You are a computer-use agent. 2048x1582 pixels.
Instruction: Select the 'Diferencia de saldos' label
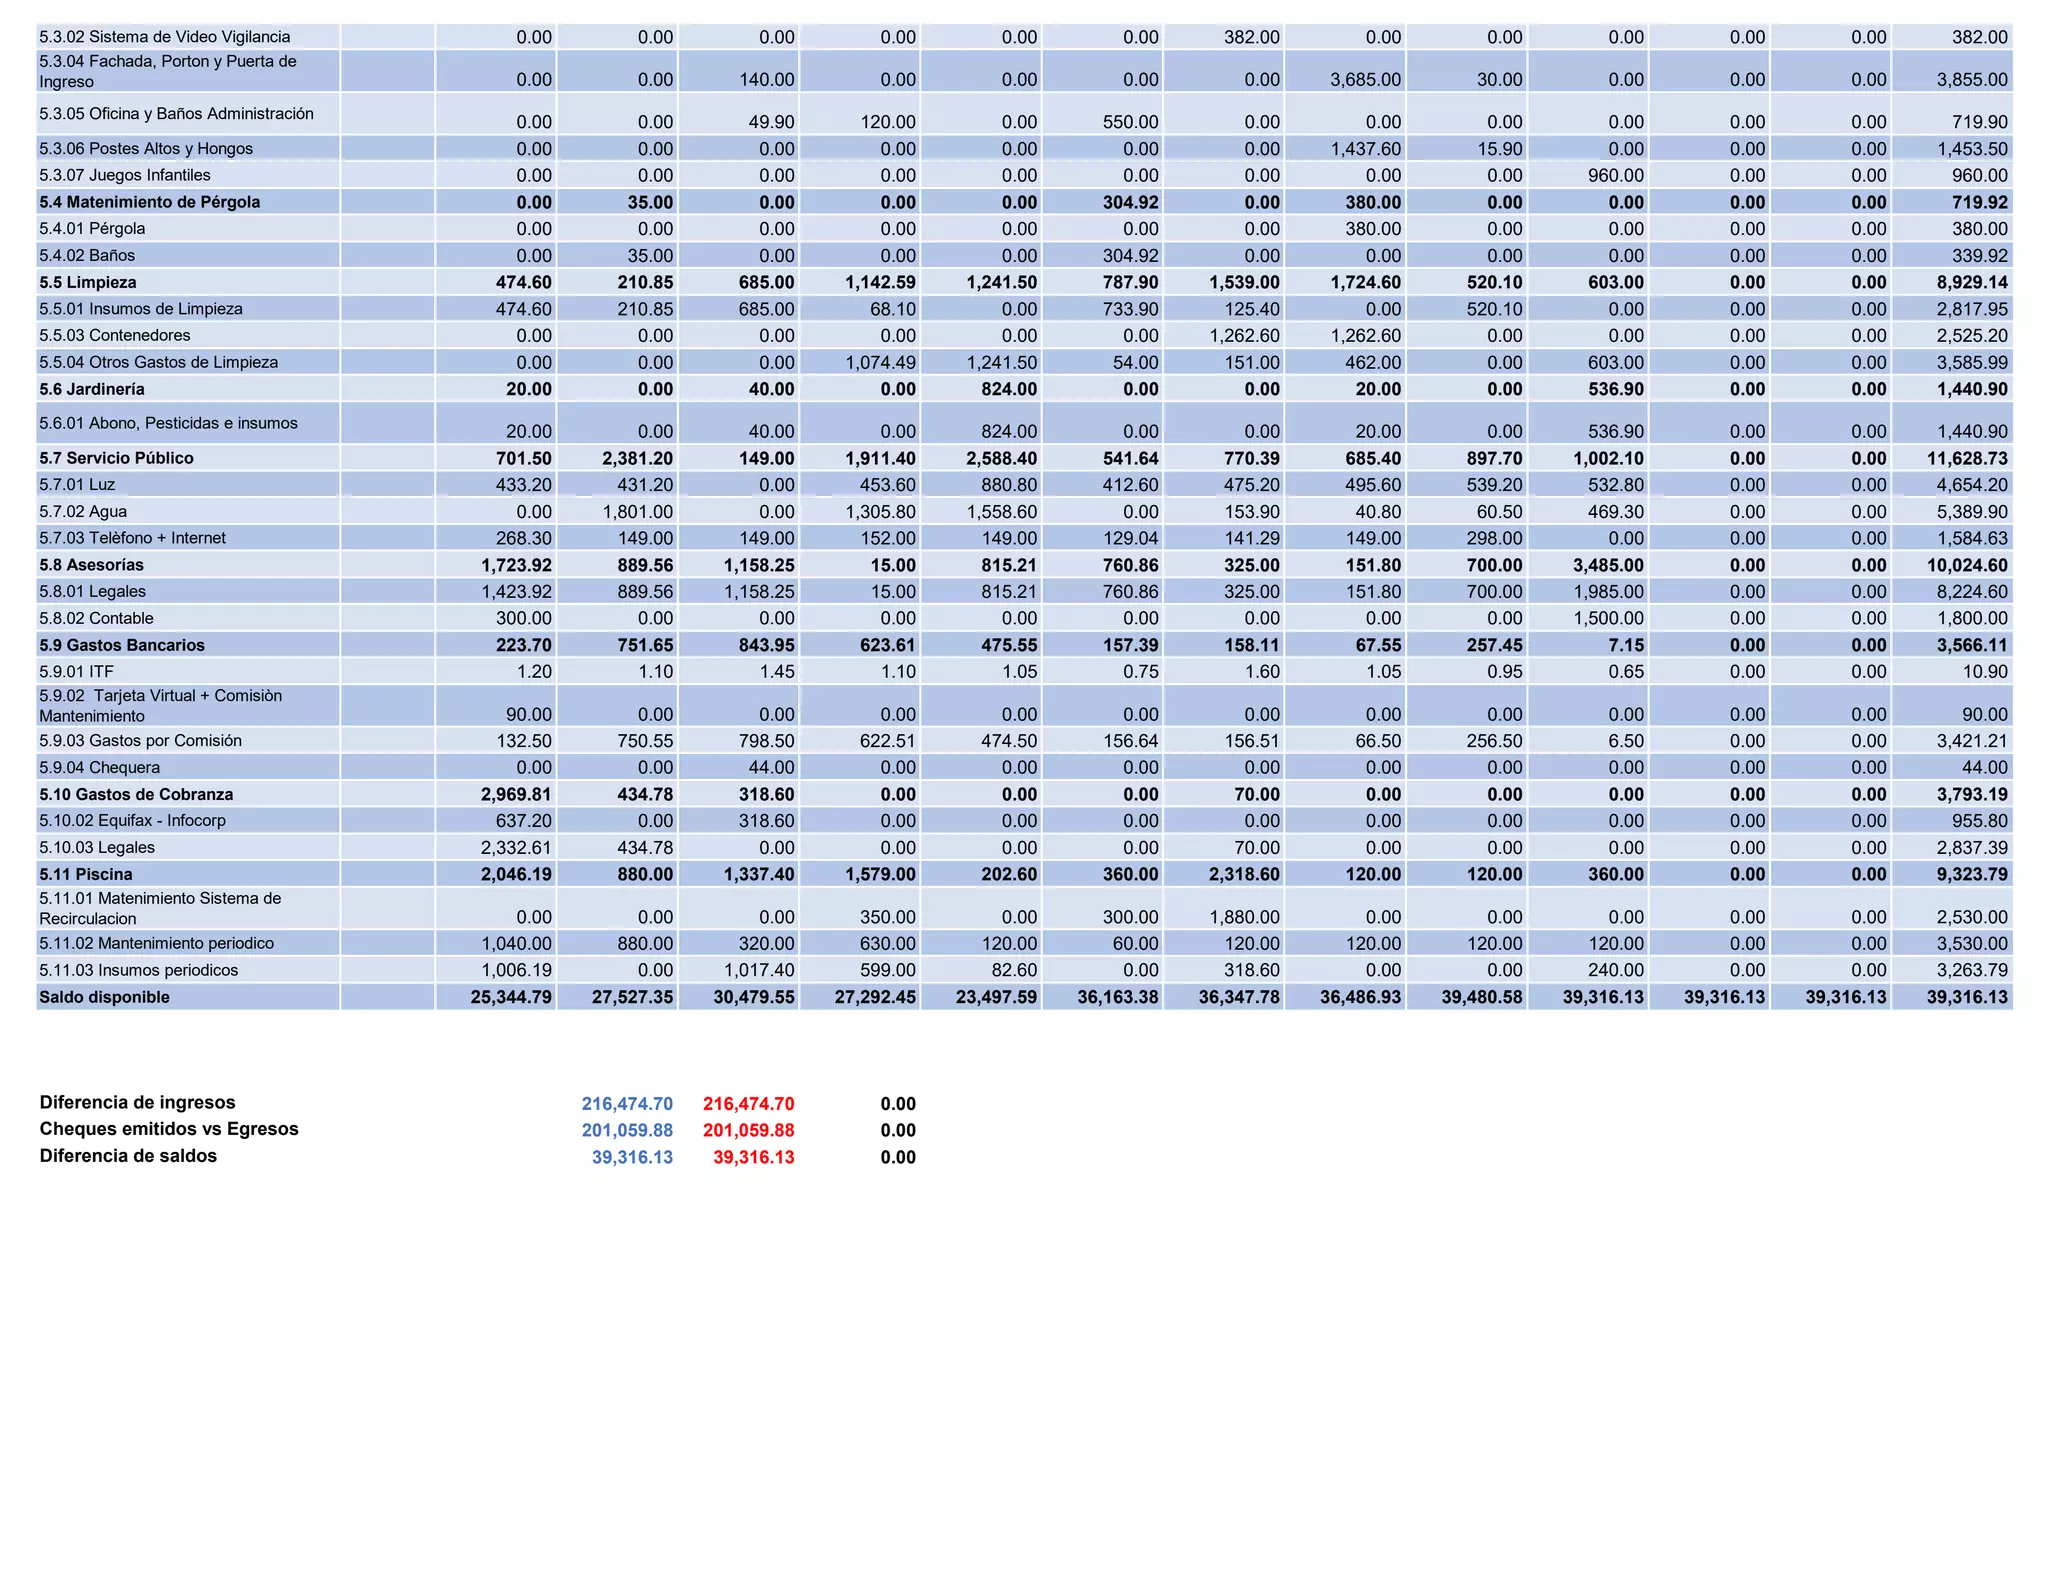(x=128, y=1156)
